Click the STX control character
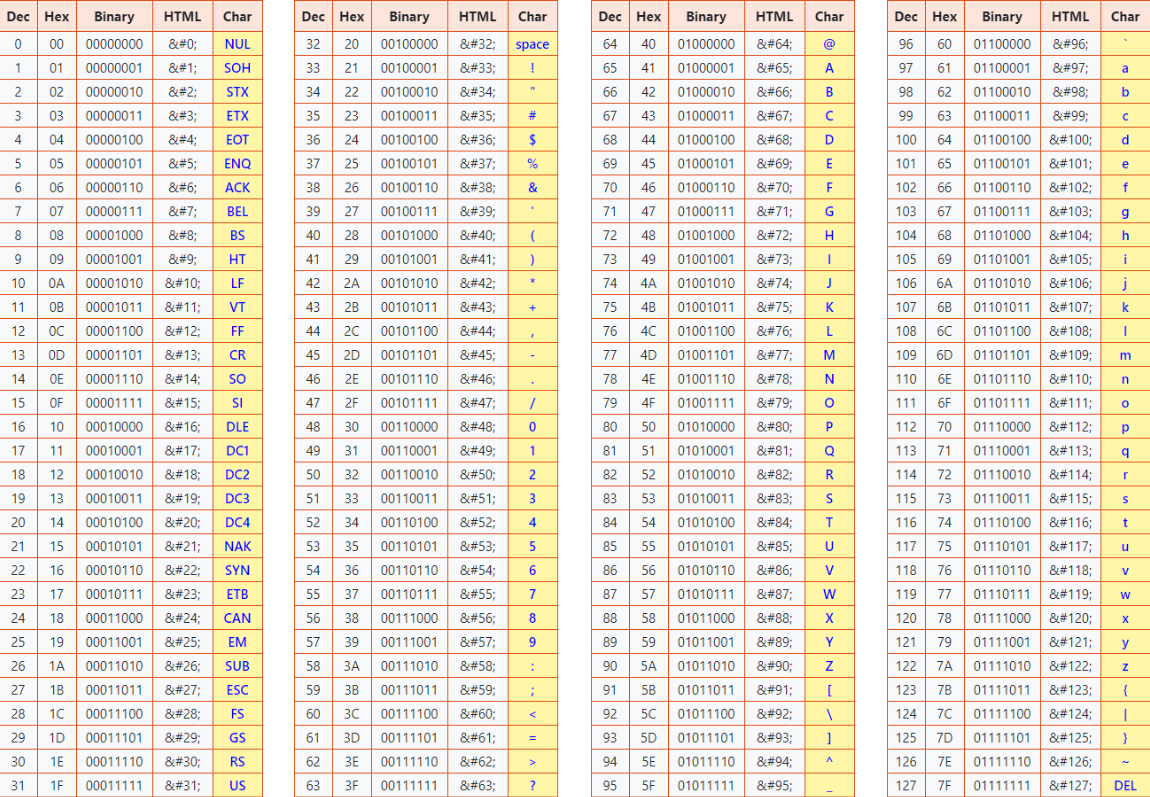The width and height of the screenshot is (1150, 797). [237, 92]
